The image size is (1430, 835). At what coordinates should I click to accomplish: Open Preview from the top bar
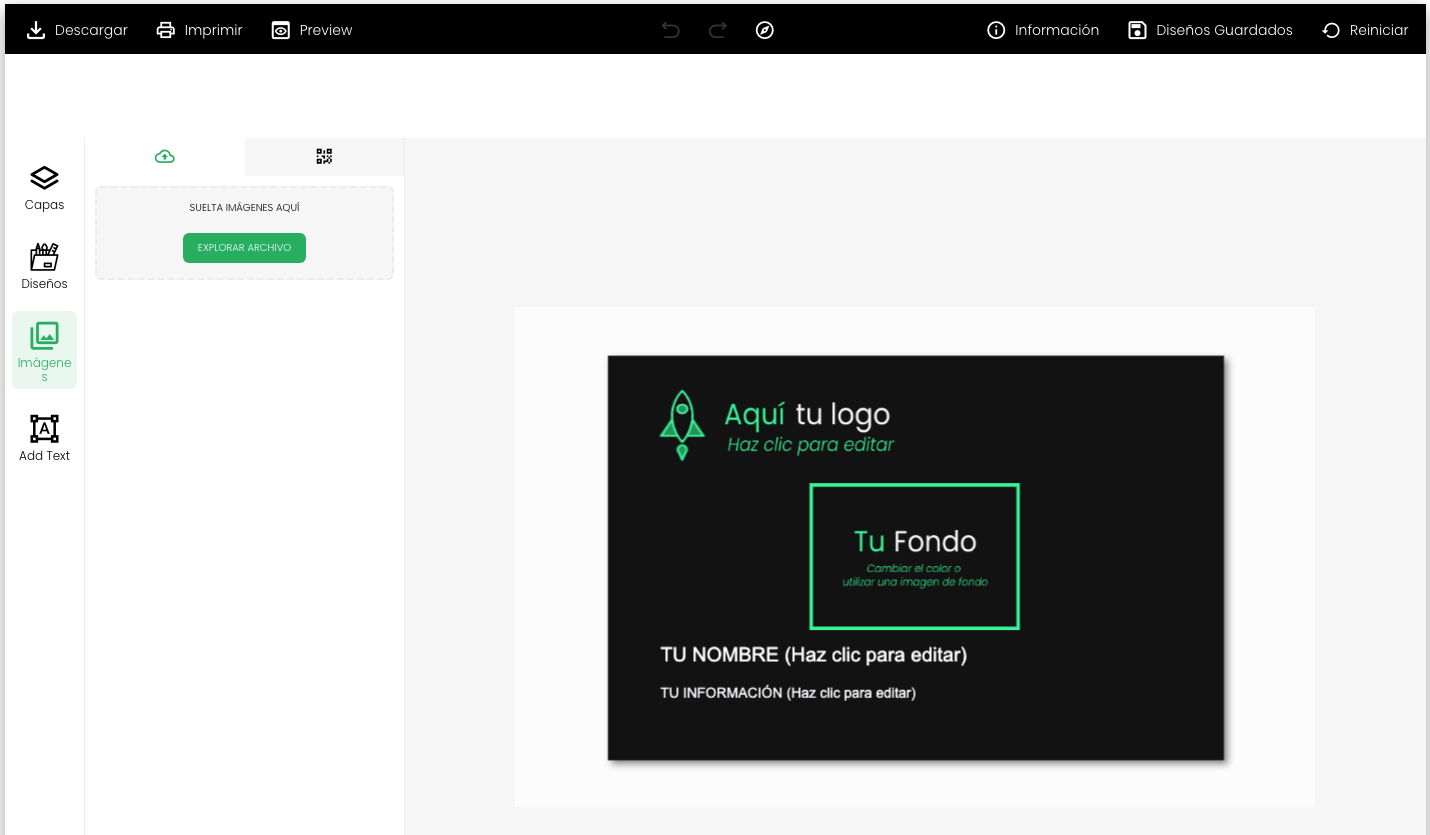click(x=312, y=30)
